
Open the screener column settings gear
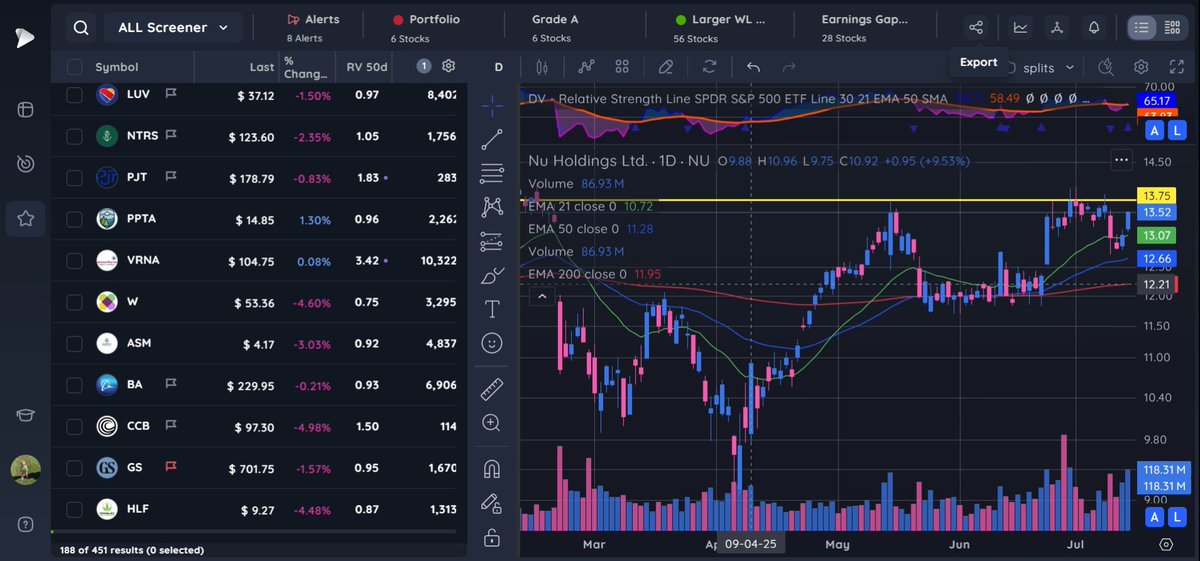[449, 66]
